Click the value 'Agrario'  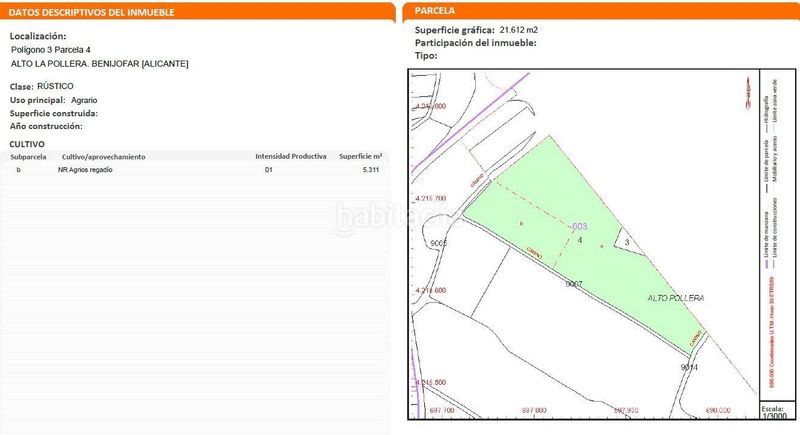[x=84, y=100]
